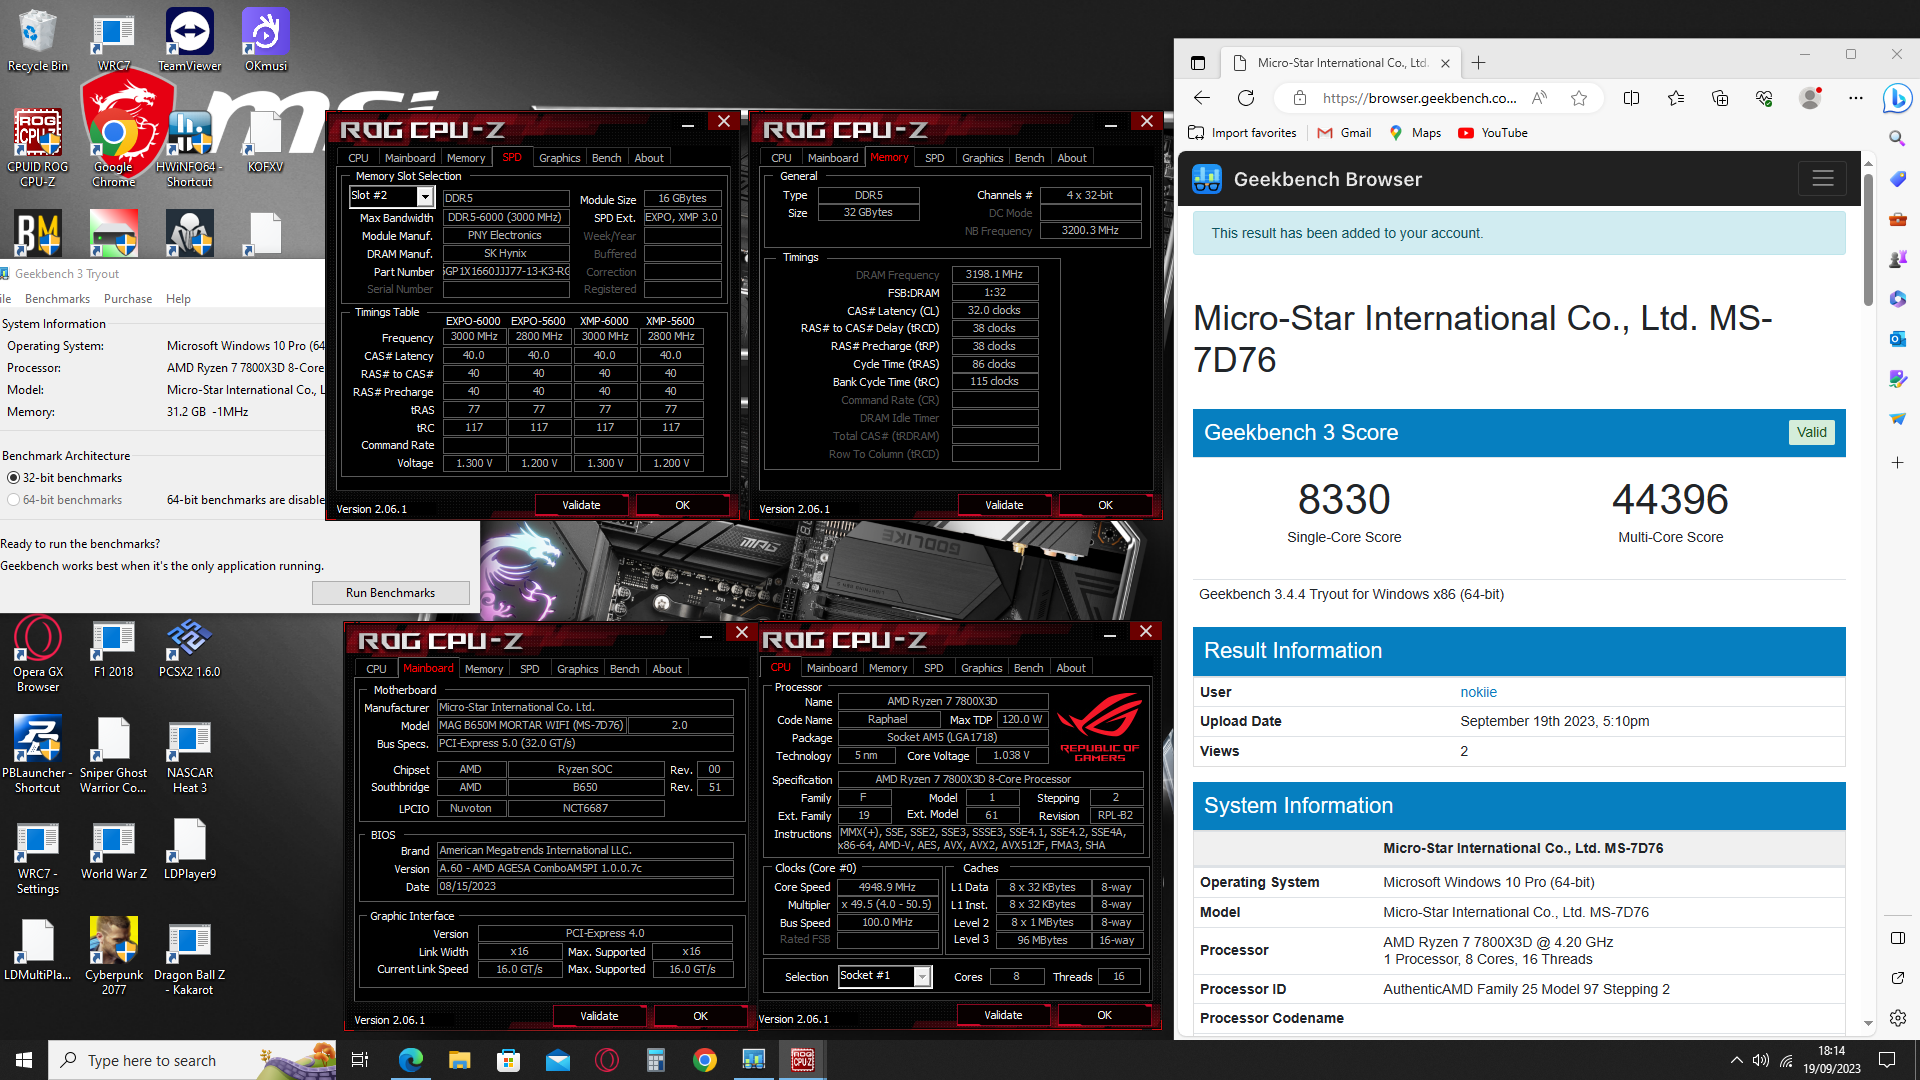Add sidebar app plus icon in Edge
Viewport: 1920px width, 1080px height.
tap(1897, 463)
